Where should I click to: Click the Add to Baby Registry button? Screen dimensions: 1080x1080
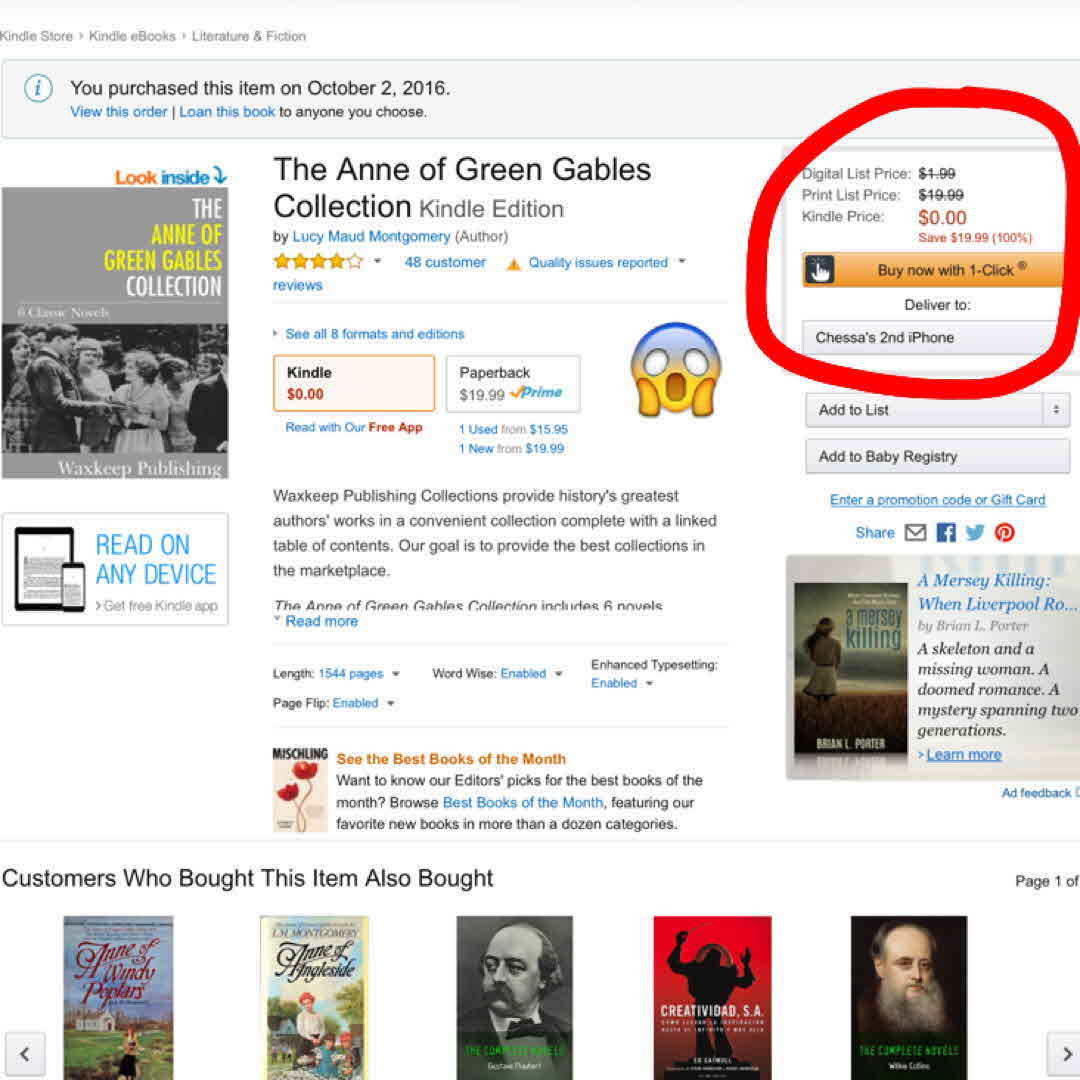point(937,457)
